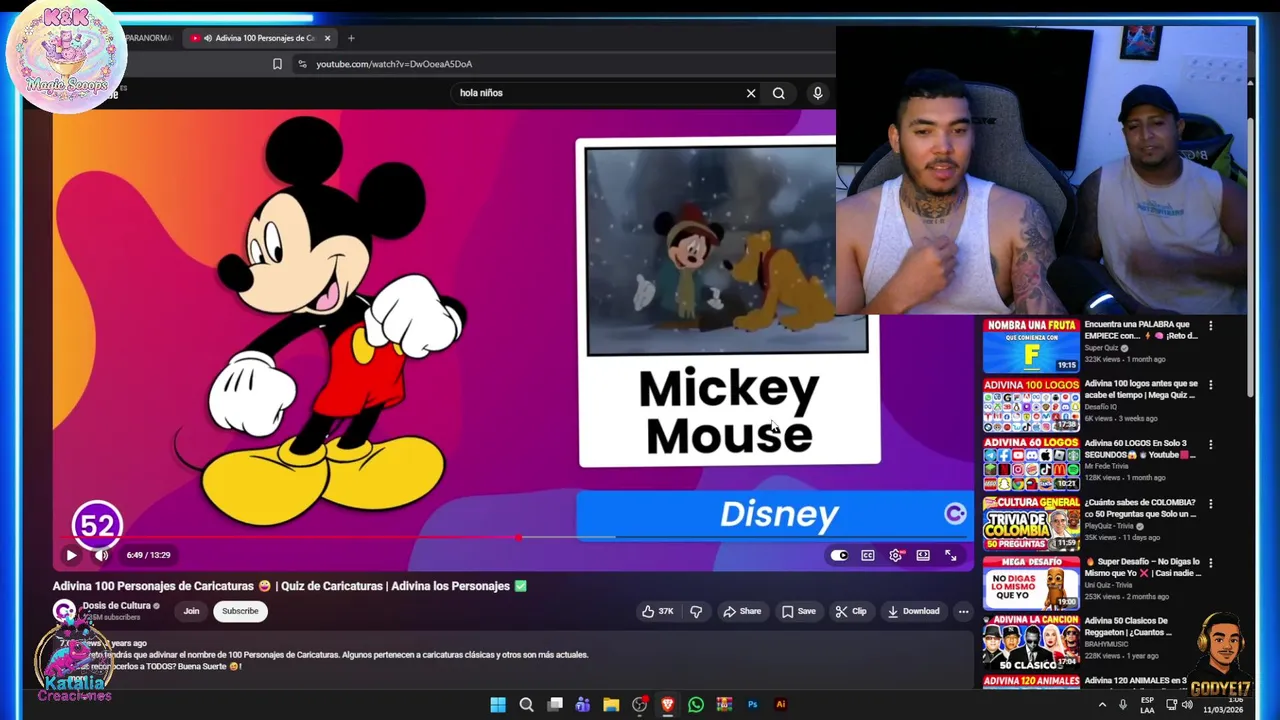
Task: Open more actions three-dot menu
Action: [963, 611]
